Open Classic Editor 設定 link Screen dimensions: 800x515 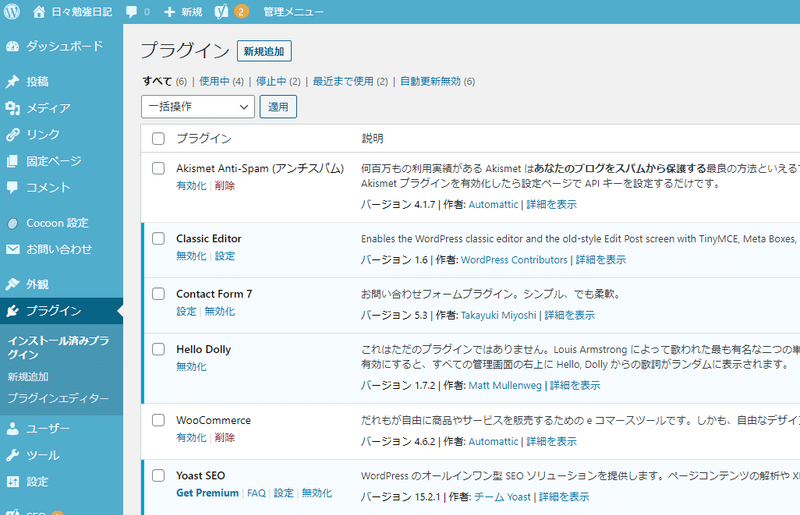[x=224, y=256]
